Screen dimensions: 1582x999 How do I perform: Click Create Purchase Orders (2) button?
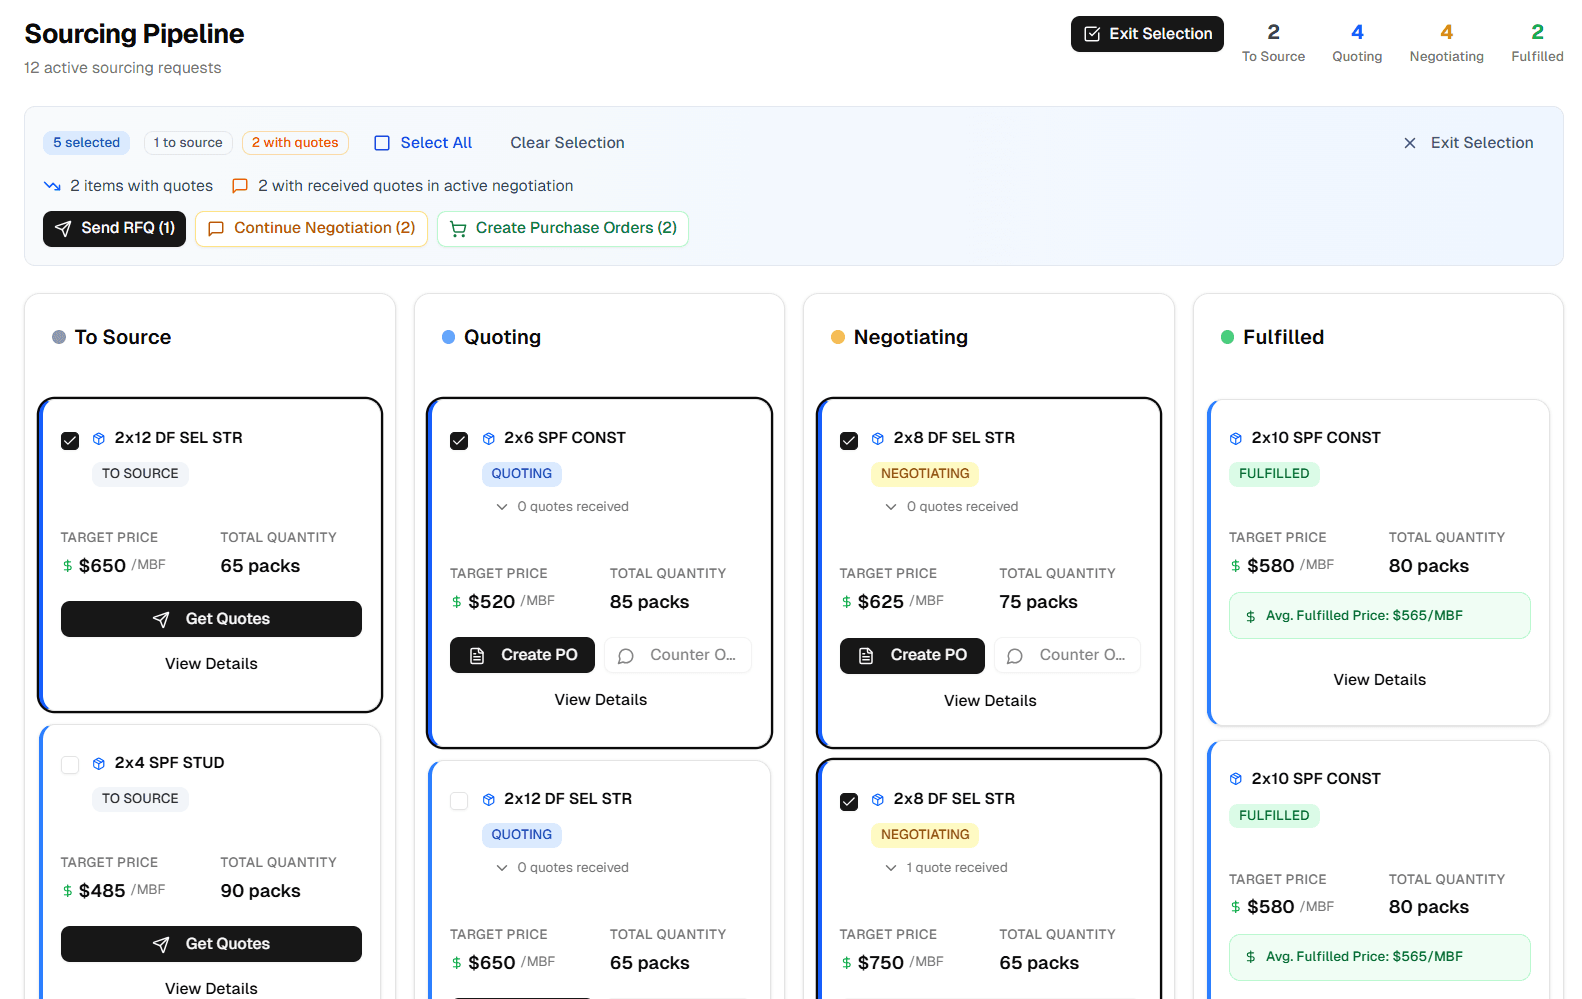[x=563, y=229]
